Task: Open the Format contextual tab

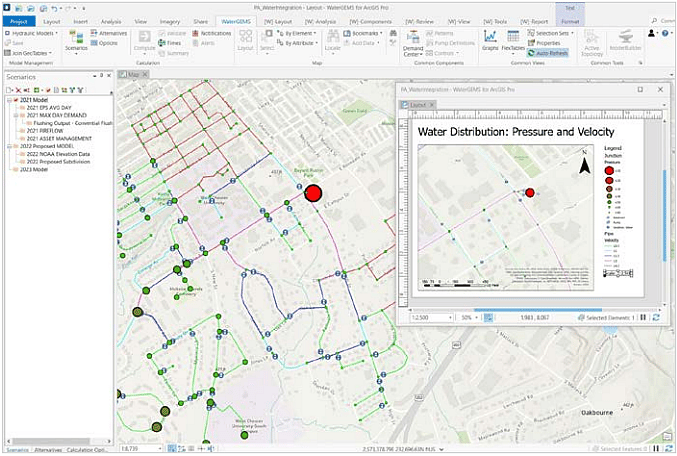Action: [570, 21]
